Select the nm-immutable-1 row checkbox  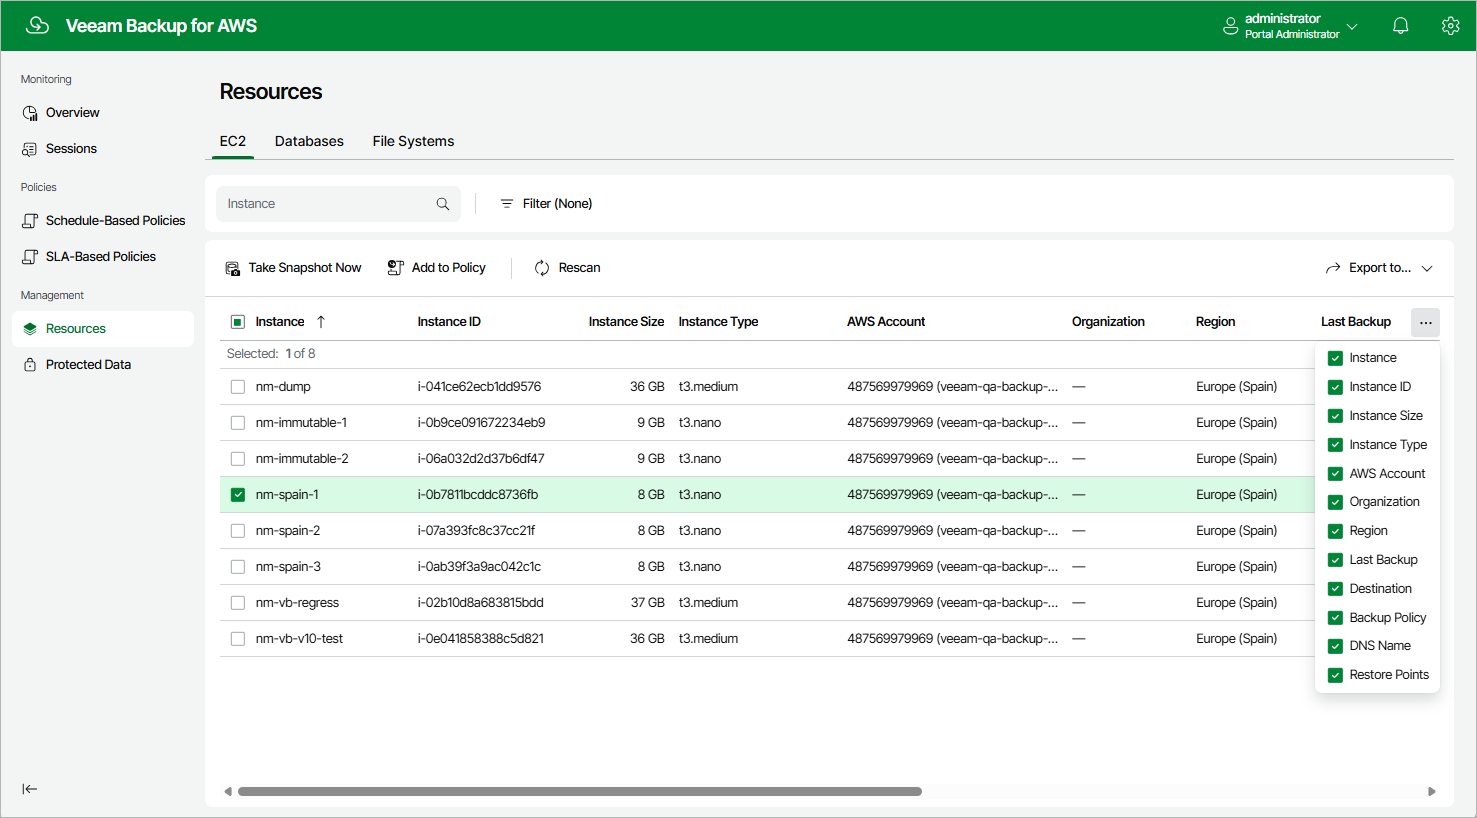click(x=238, y=423)
